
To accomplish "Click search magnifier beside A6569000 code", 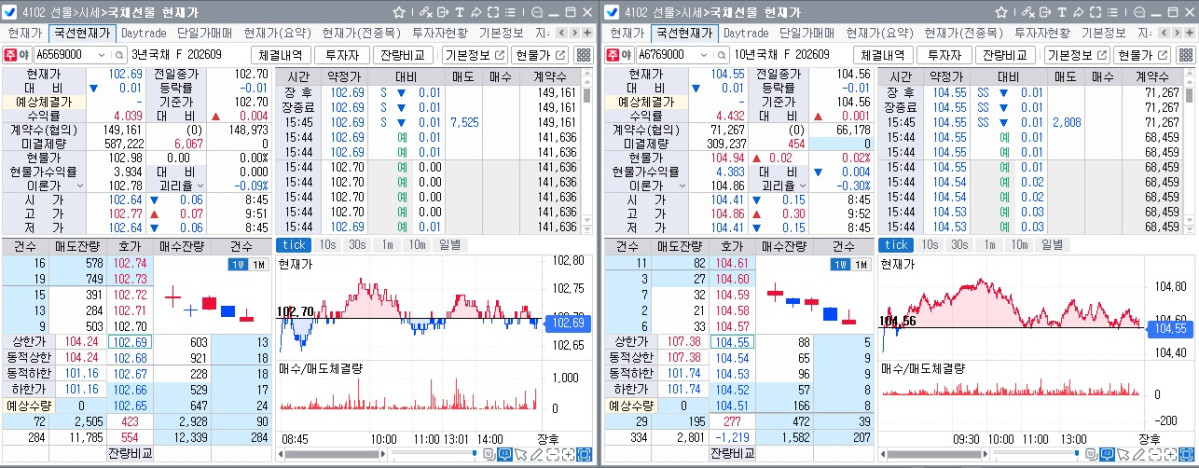I will point(119,55).
